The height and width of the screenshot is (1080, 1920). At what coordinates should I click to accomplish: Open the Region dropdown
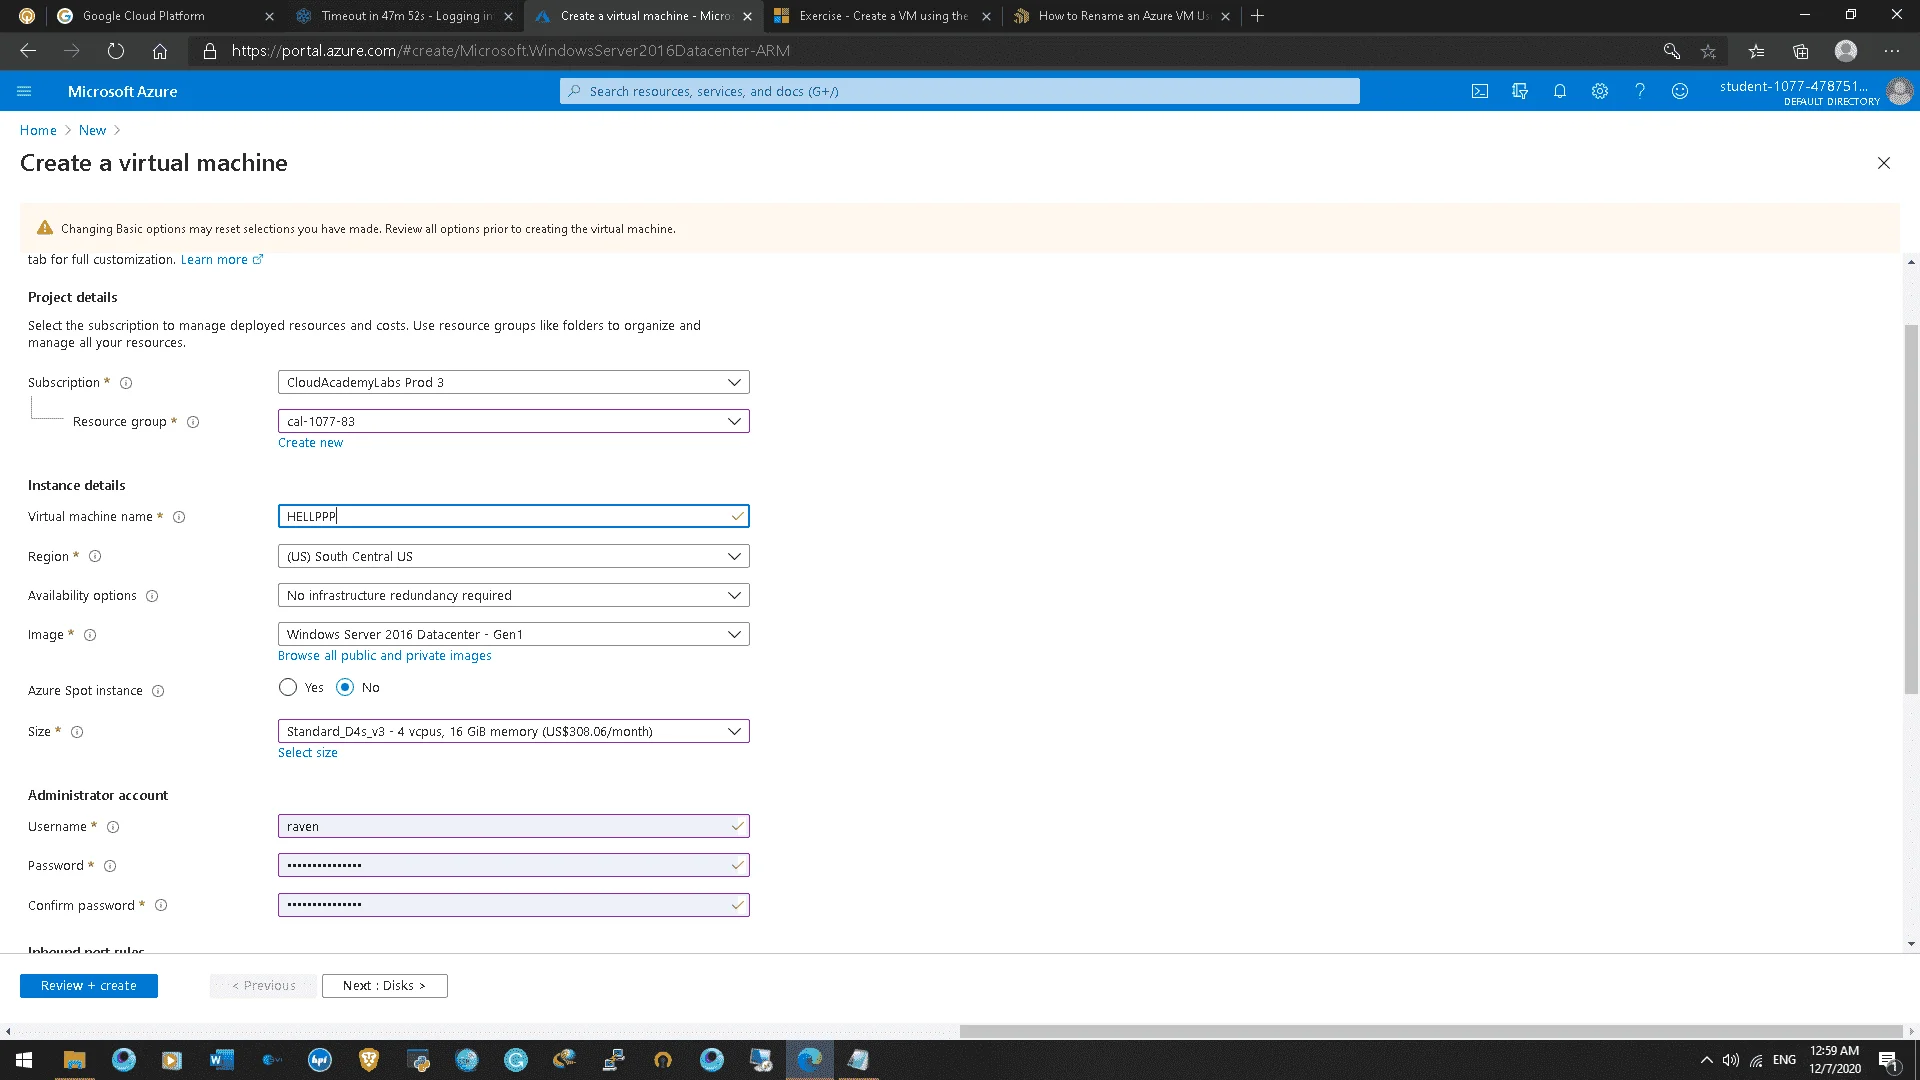[x=513, y=556]
